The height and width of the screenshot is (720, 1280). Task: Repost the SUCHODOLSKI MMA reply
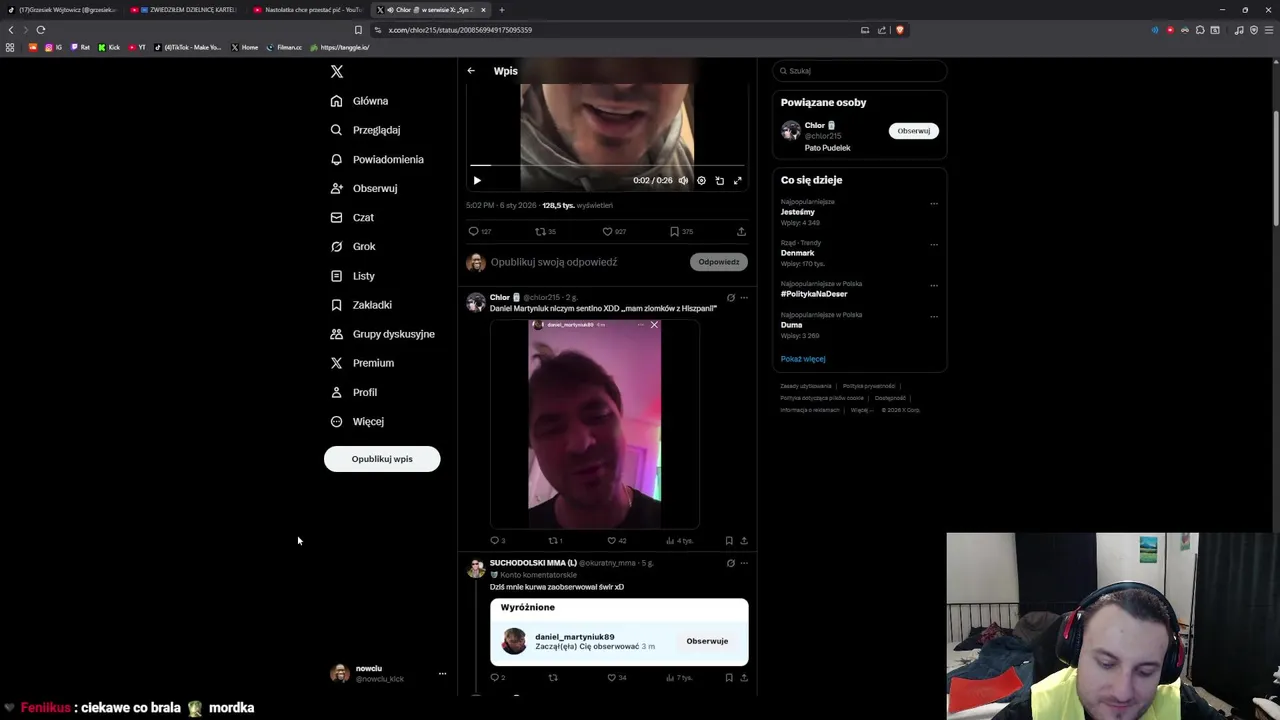point(553,678)
